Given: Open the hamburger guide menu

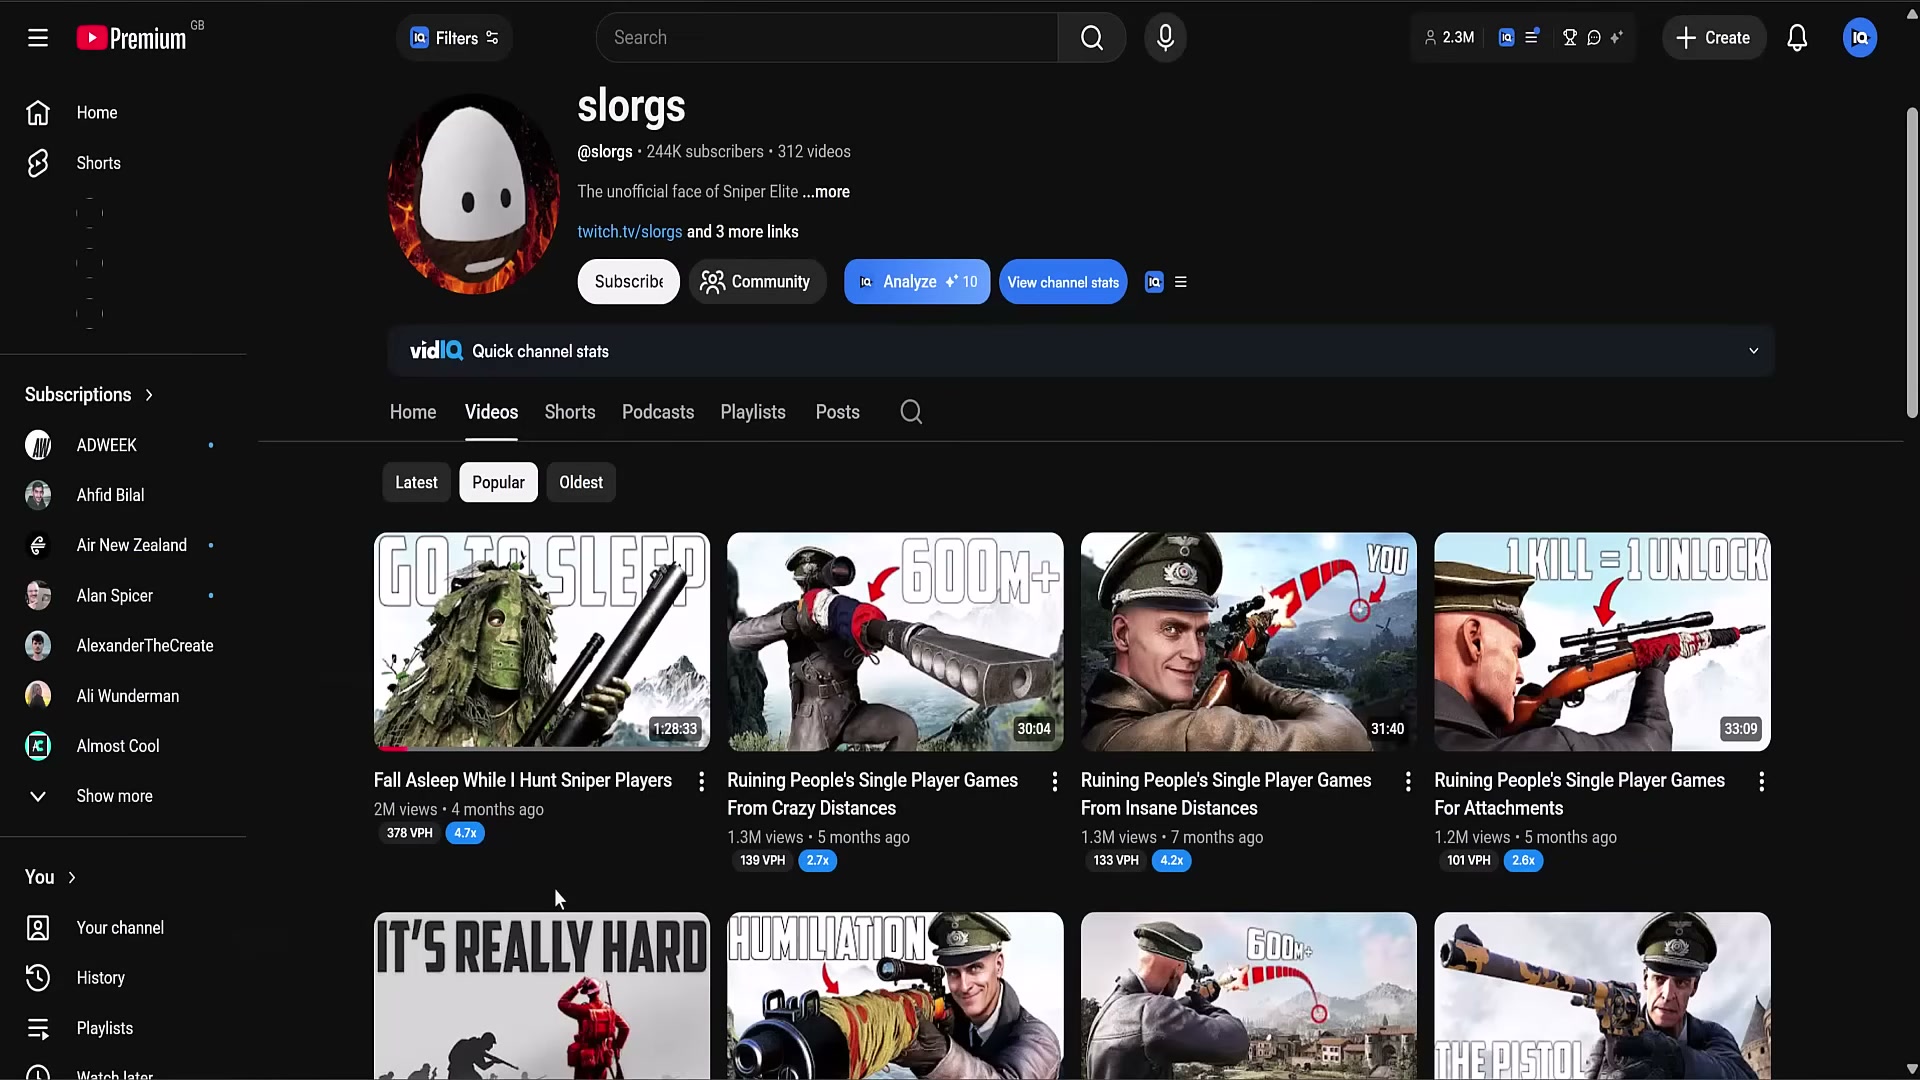Looking at the screenshot, I should coord(38,38).
